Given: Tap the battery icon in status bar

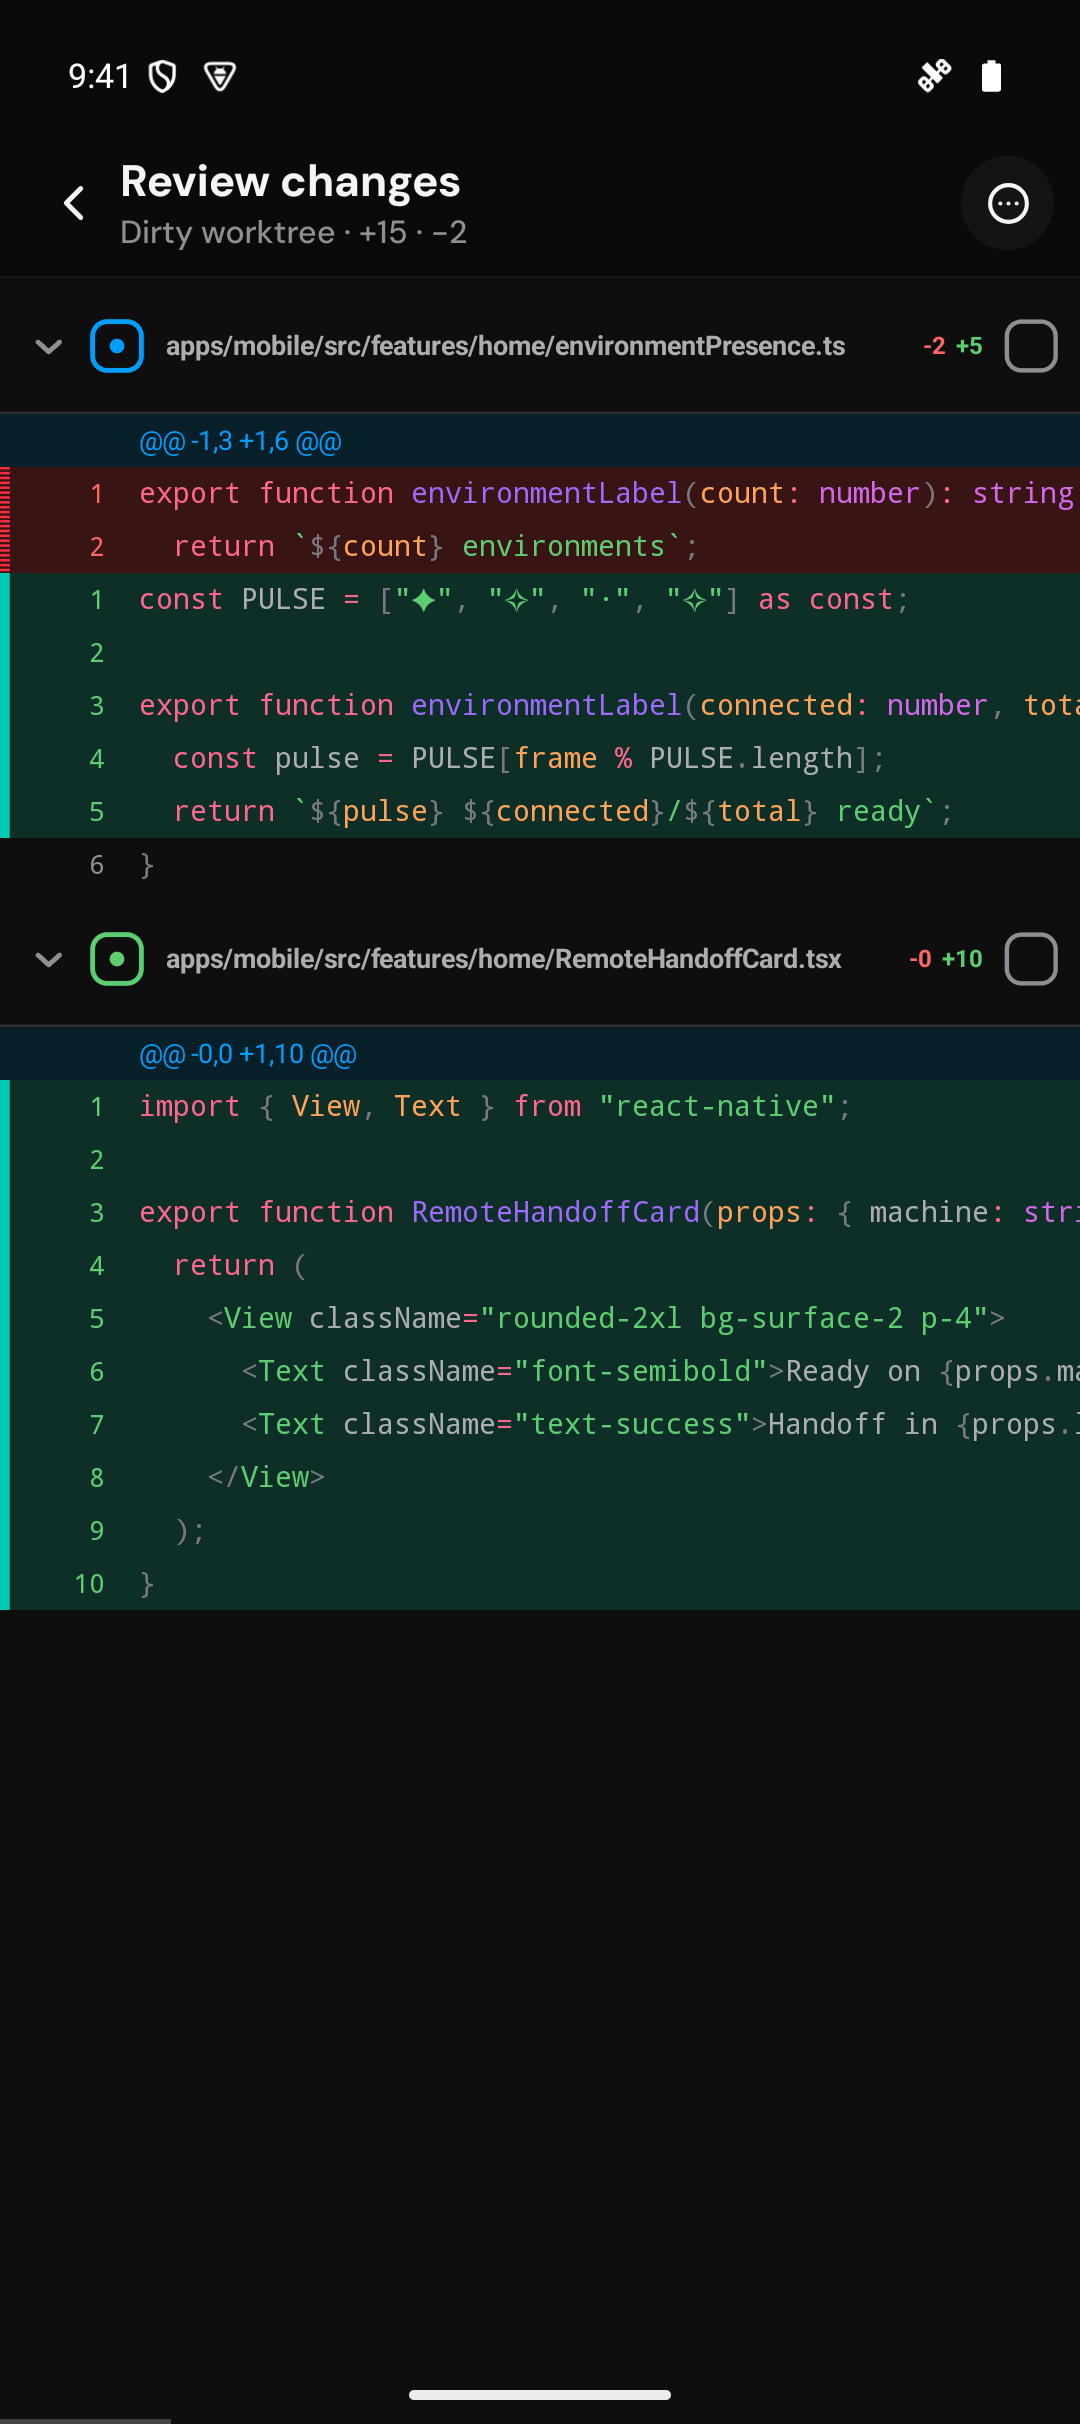Looking at the screenshot, I should (991, 76).
